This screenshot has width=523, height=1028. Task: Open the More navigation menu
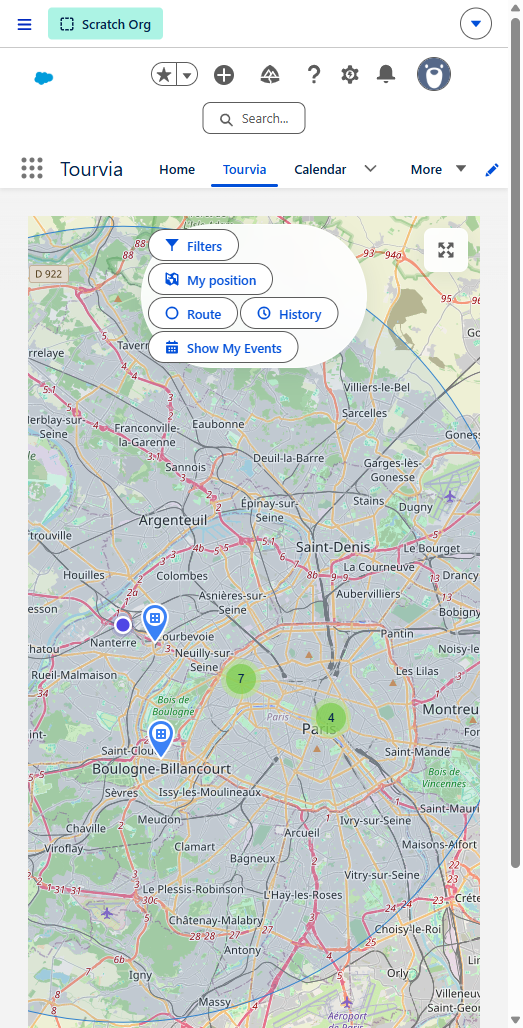pyautogui.click(x=438, y=169)
